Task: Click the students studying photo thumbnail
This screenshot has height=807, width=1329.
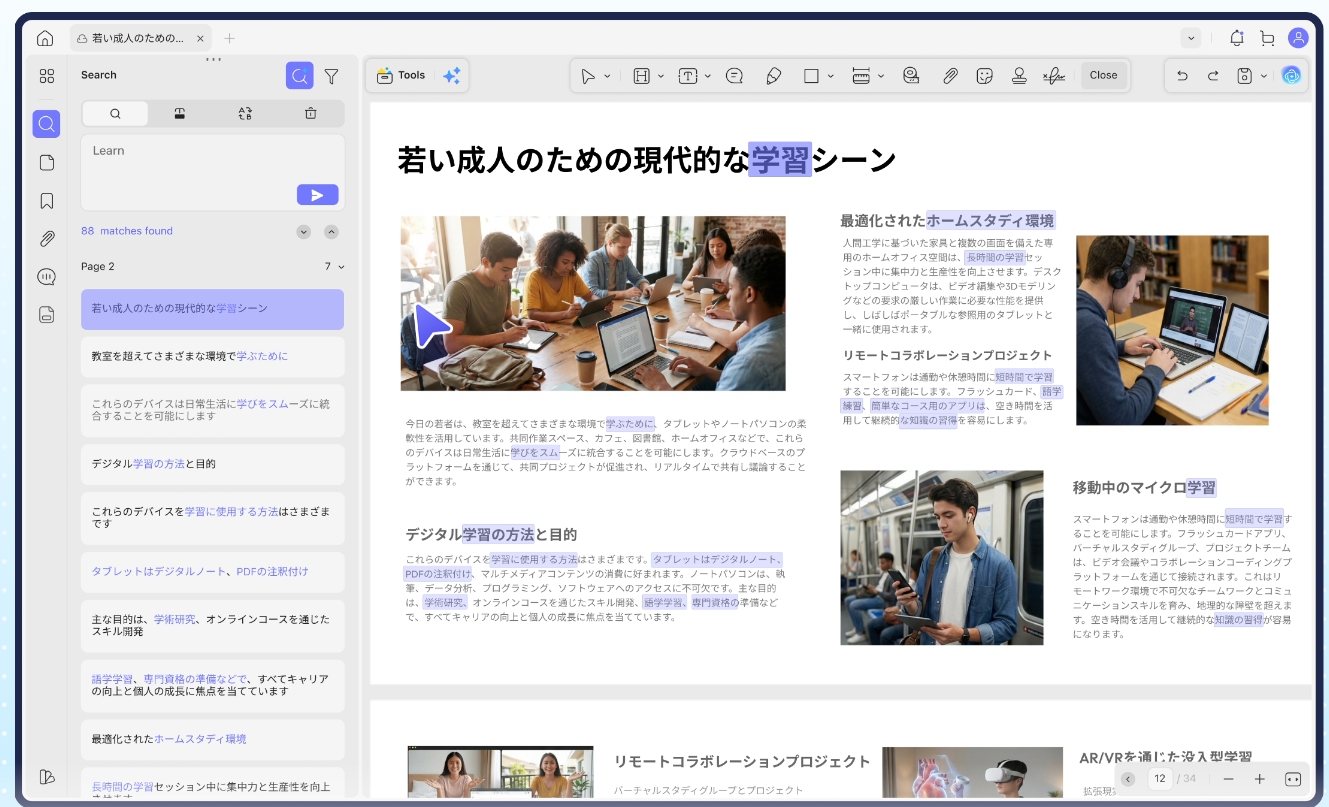Action: (593, 303)
